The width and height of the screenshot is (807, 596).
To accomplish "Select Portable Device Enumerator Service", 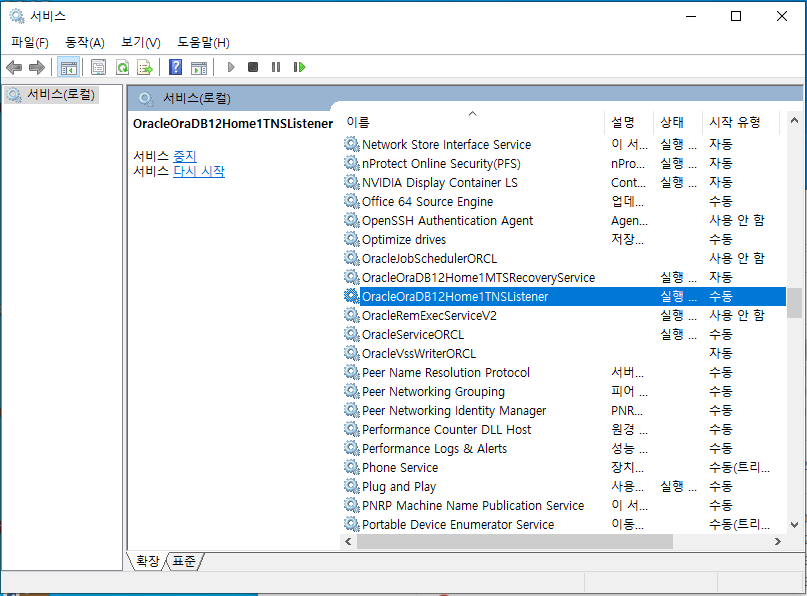I will pyautogui.click(x=458, y=524).
